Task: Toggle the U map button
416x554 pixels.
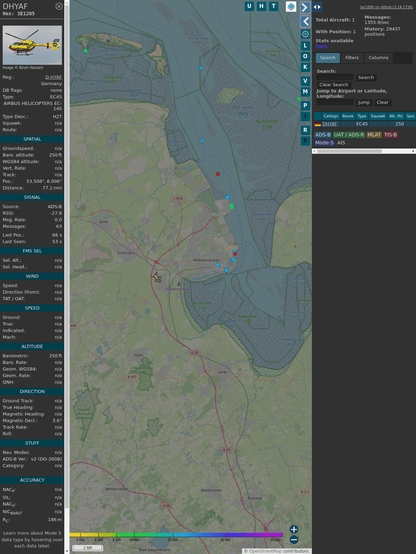Action: coord(249,6)
